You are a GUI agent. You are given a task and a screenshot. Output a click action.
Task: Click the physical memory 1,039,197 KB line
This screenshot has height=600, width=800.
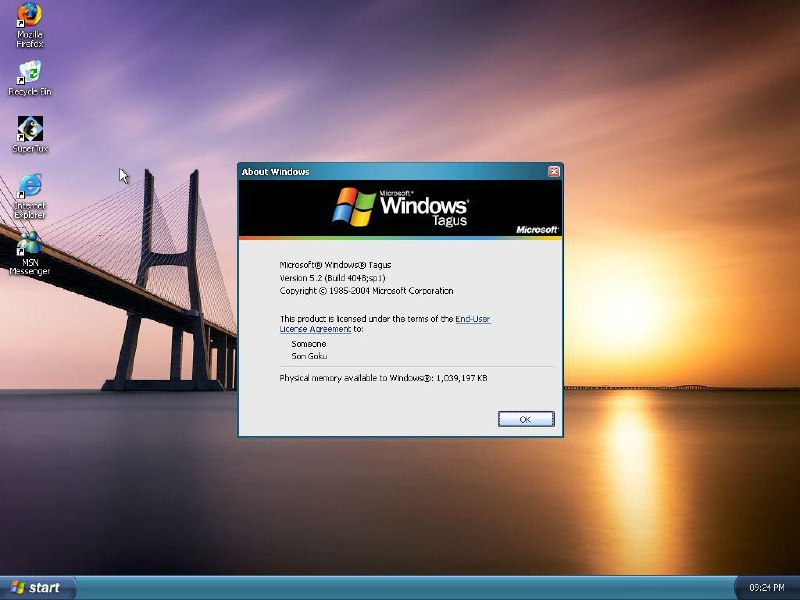pos(383,378)
